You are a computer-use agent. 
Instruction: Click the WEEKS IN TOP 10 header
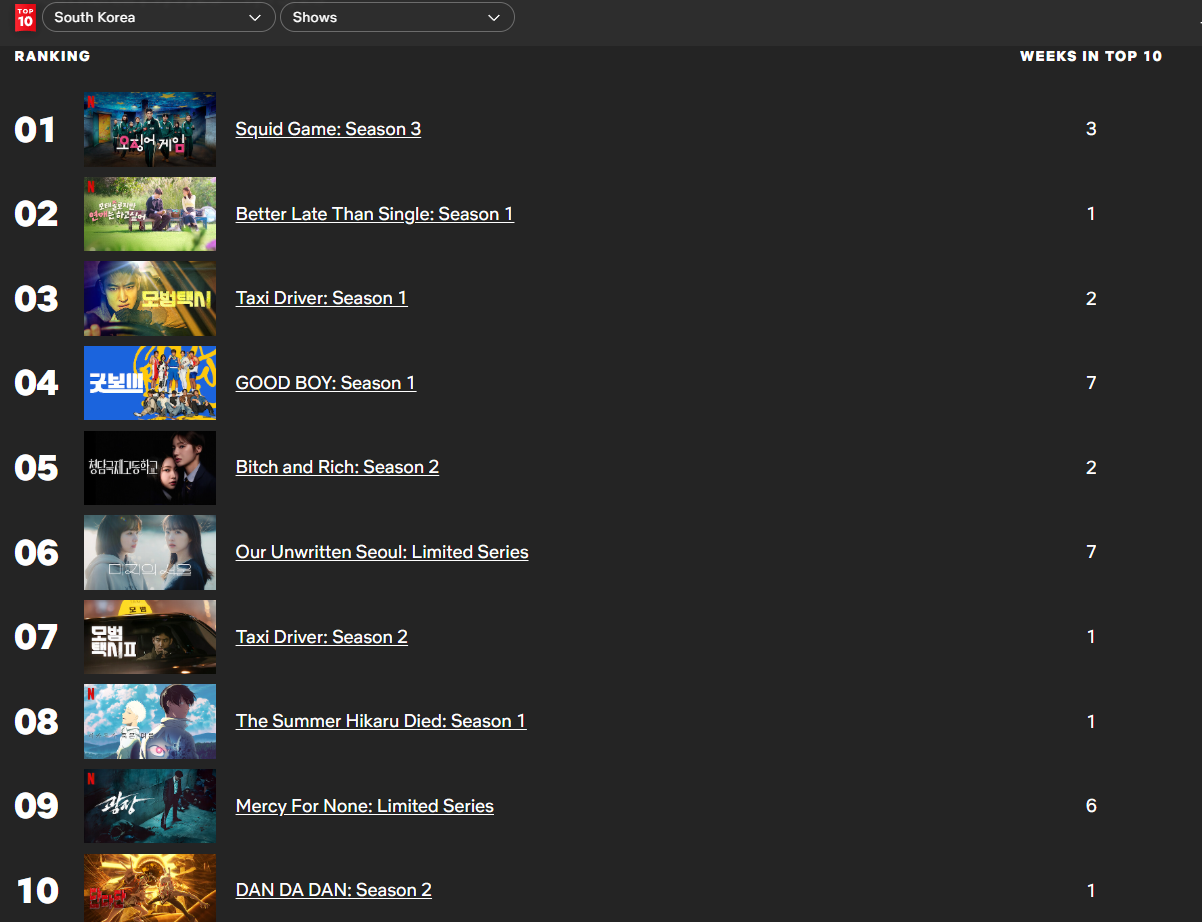coord(1091,56)
